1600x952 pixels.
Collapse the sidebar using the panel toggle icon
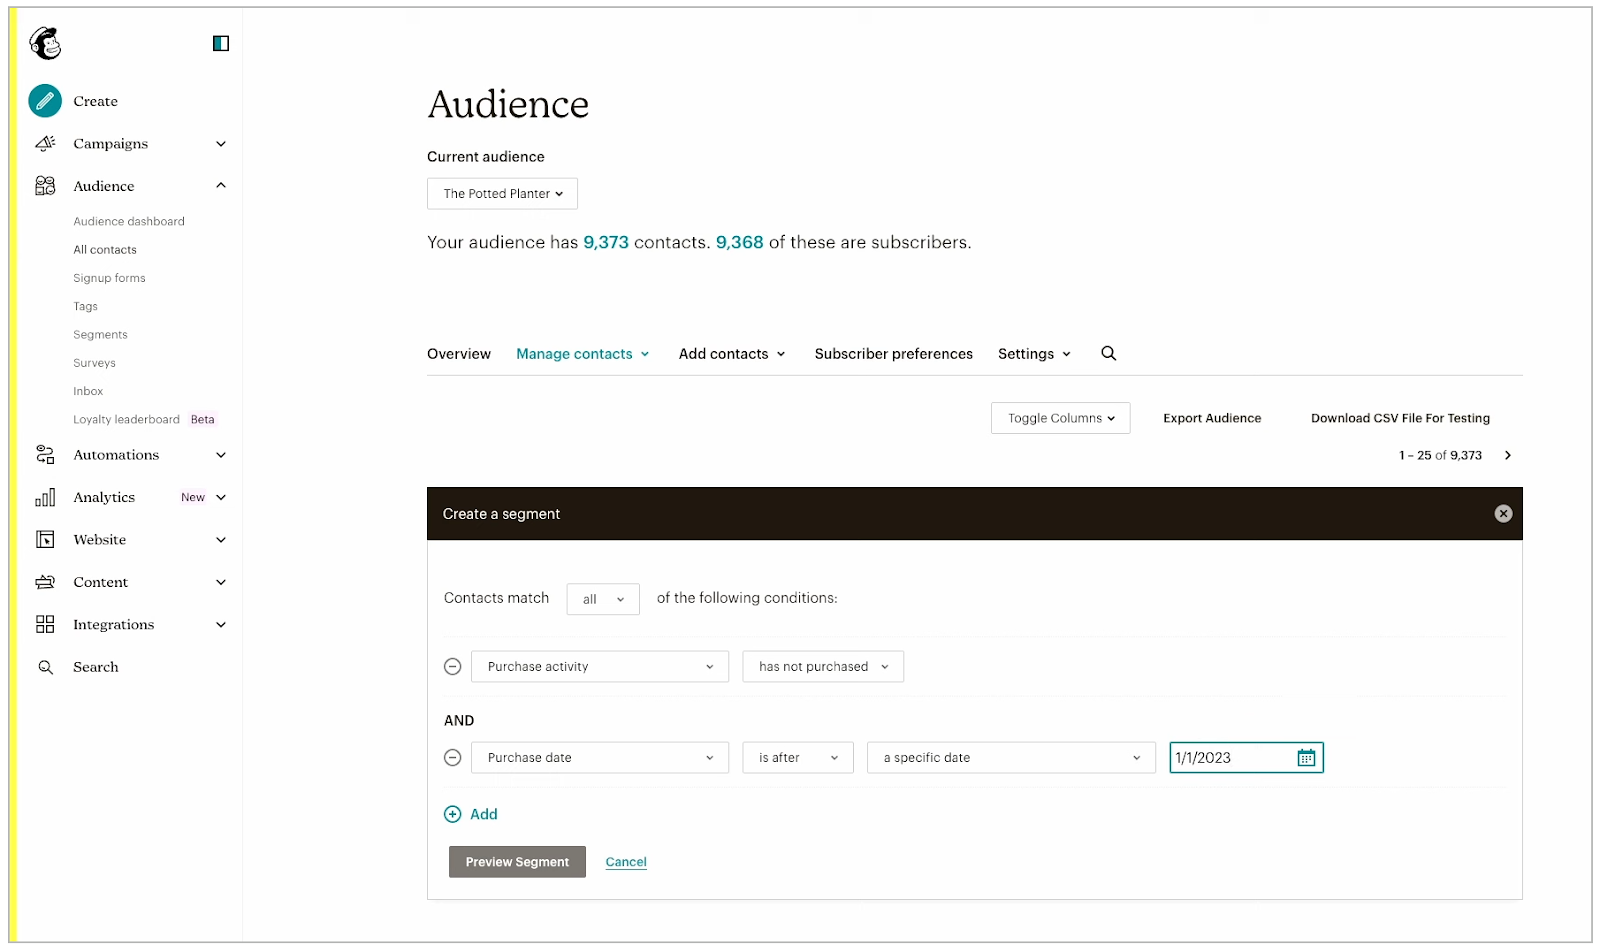[220, 43]
